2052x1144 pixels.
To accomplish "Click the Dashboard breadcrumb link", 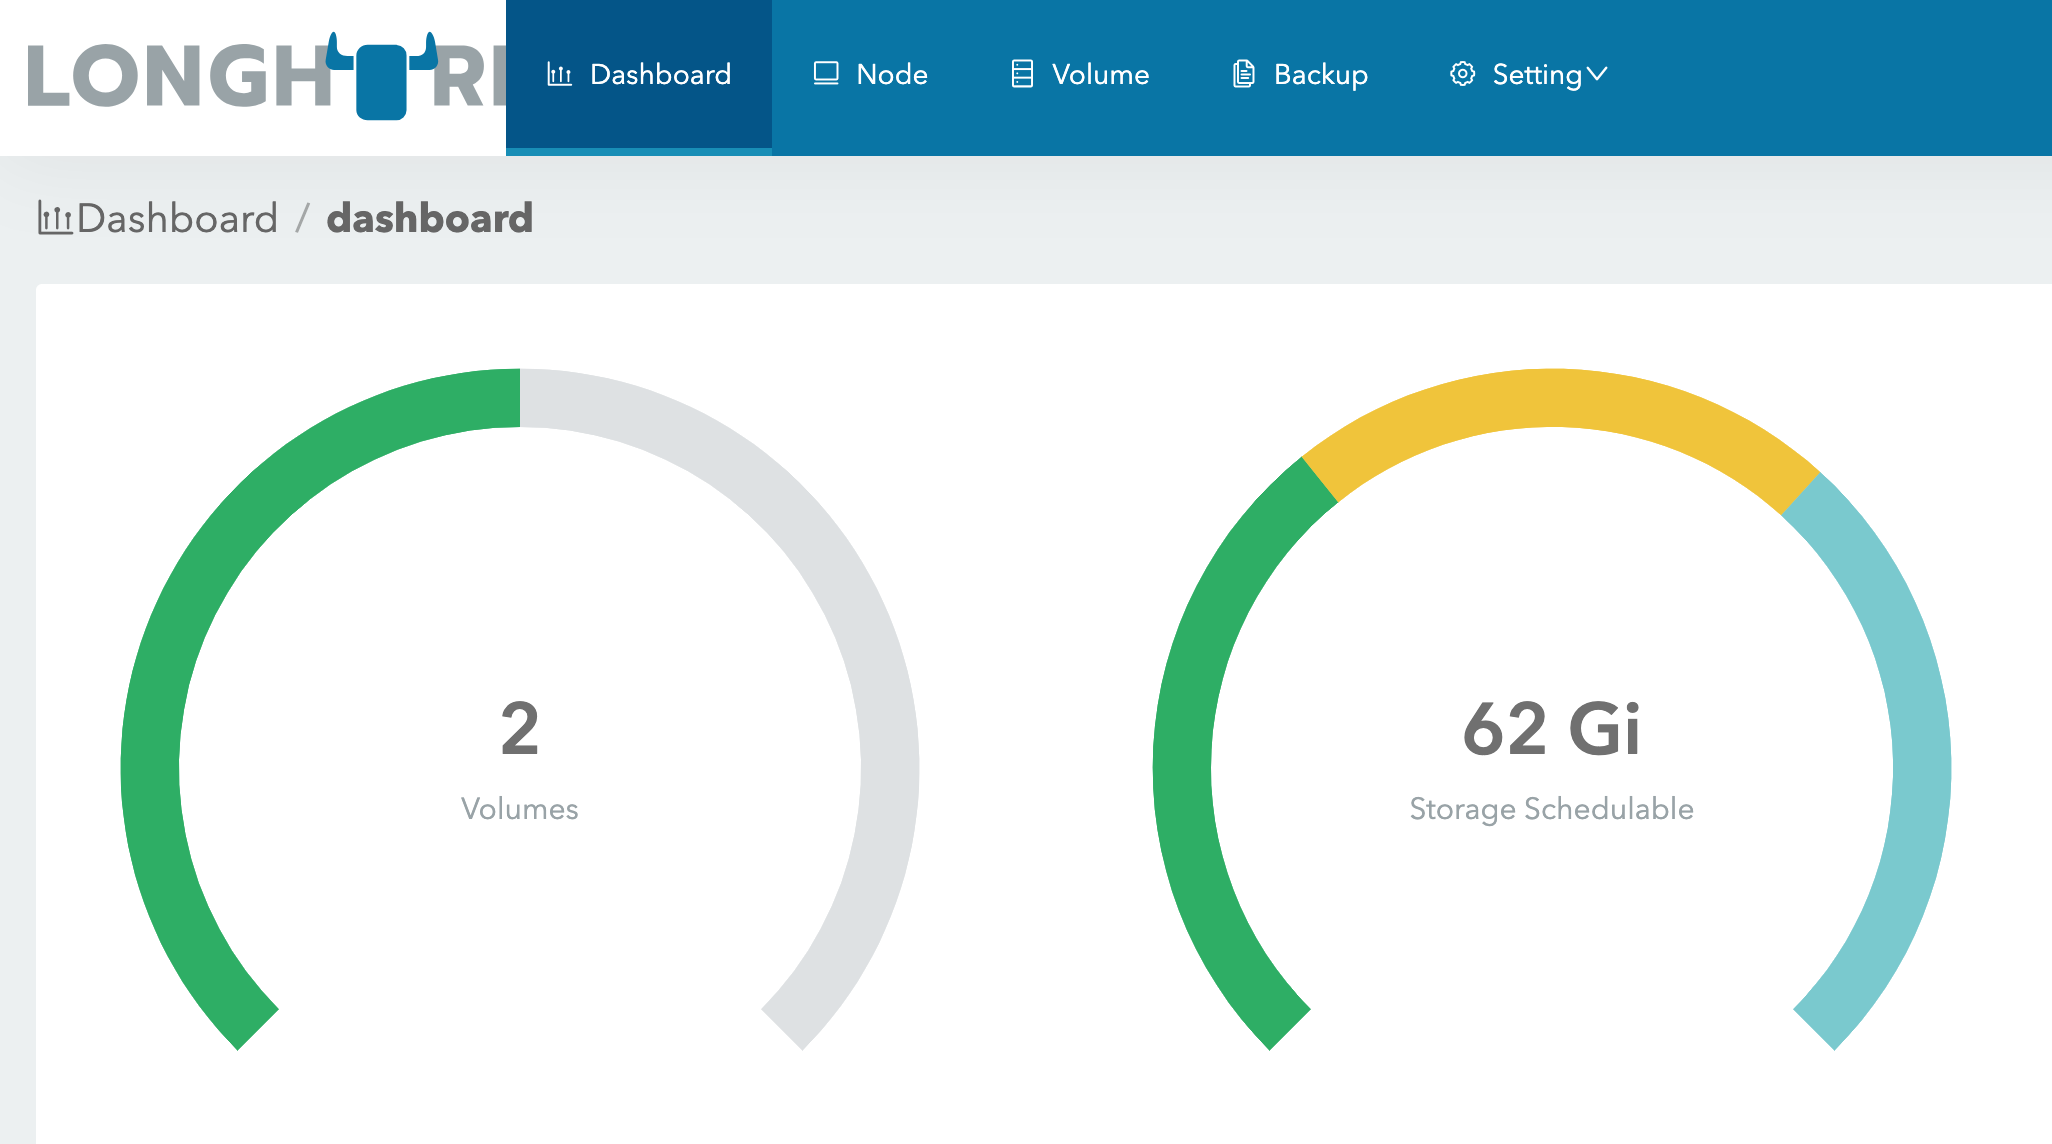I will [177, 218].
